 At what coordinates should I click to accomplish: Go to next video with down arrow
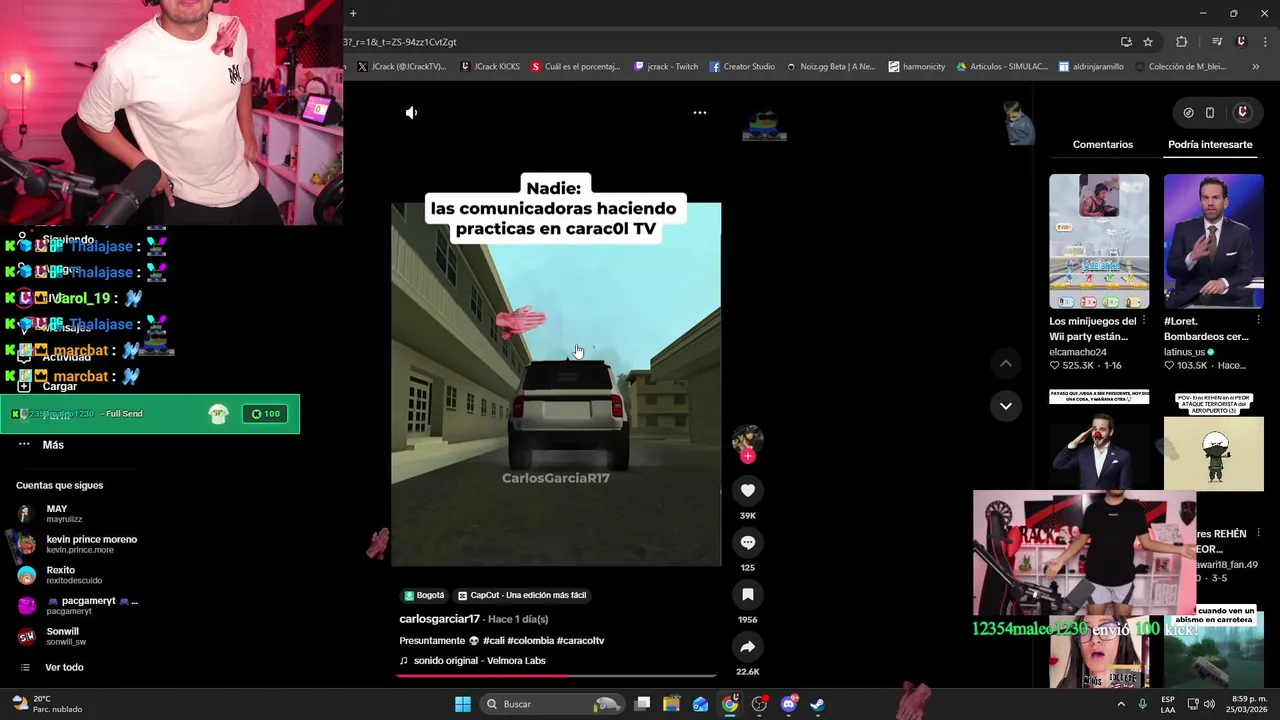click(x=1006, y=405)
